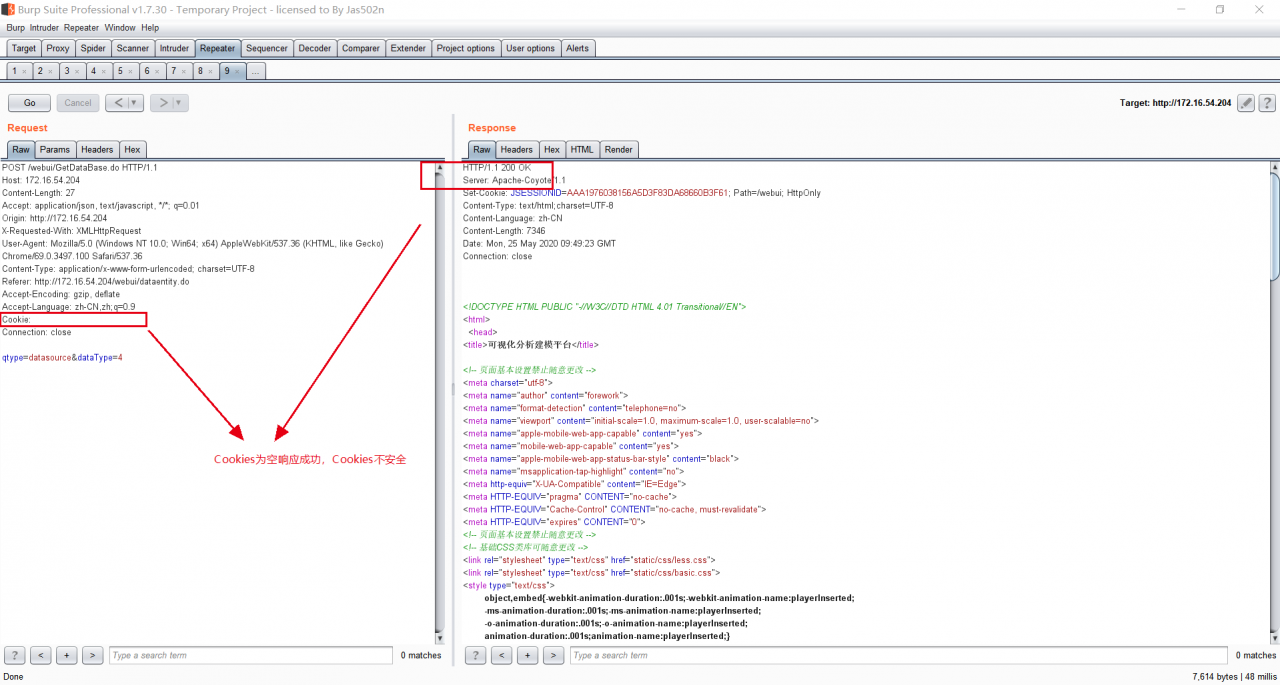The height and width of the screenshot is (685, 1280).
Task: Open the Window menu
Action: [120, 28]
